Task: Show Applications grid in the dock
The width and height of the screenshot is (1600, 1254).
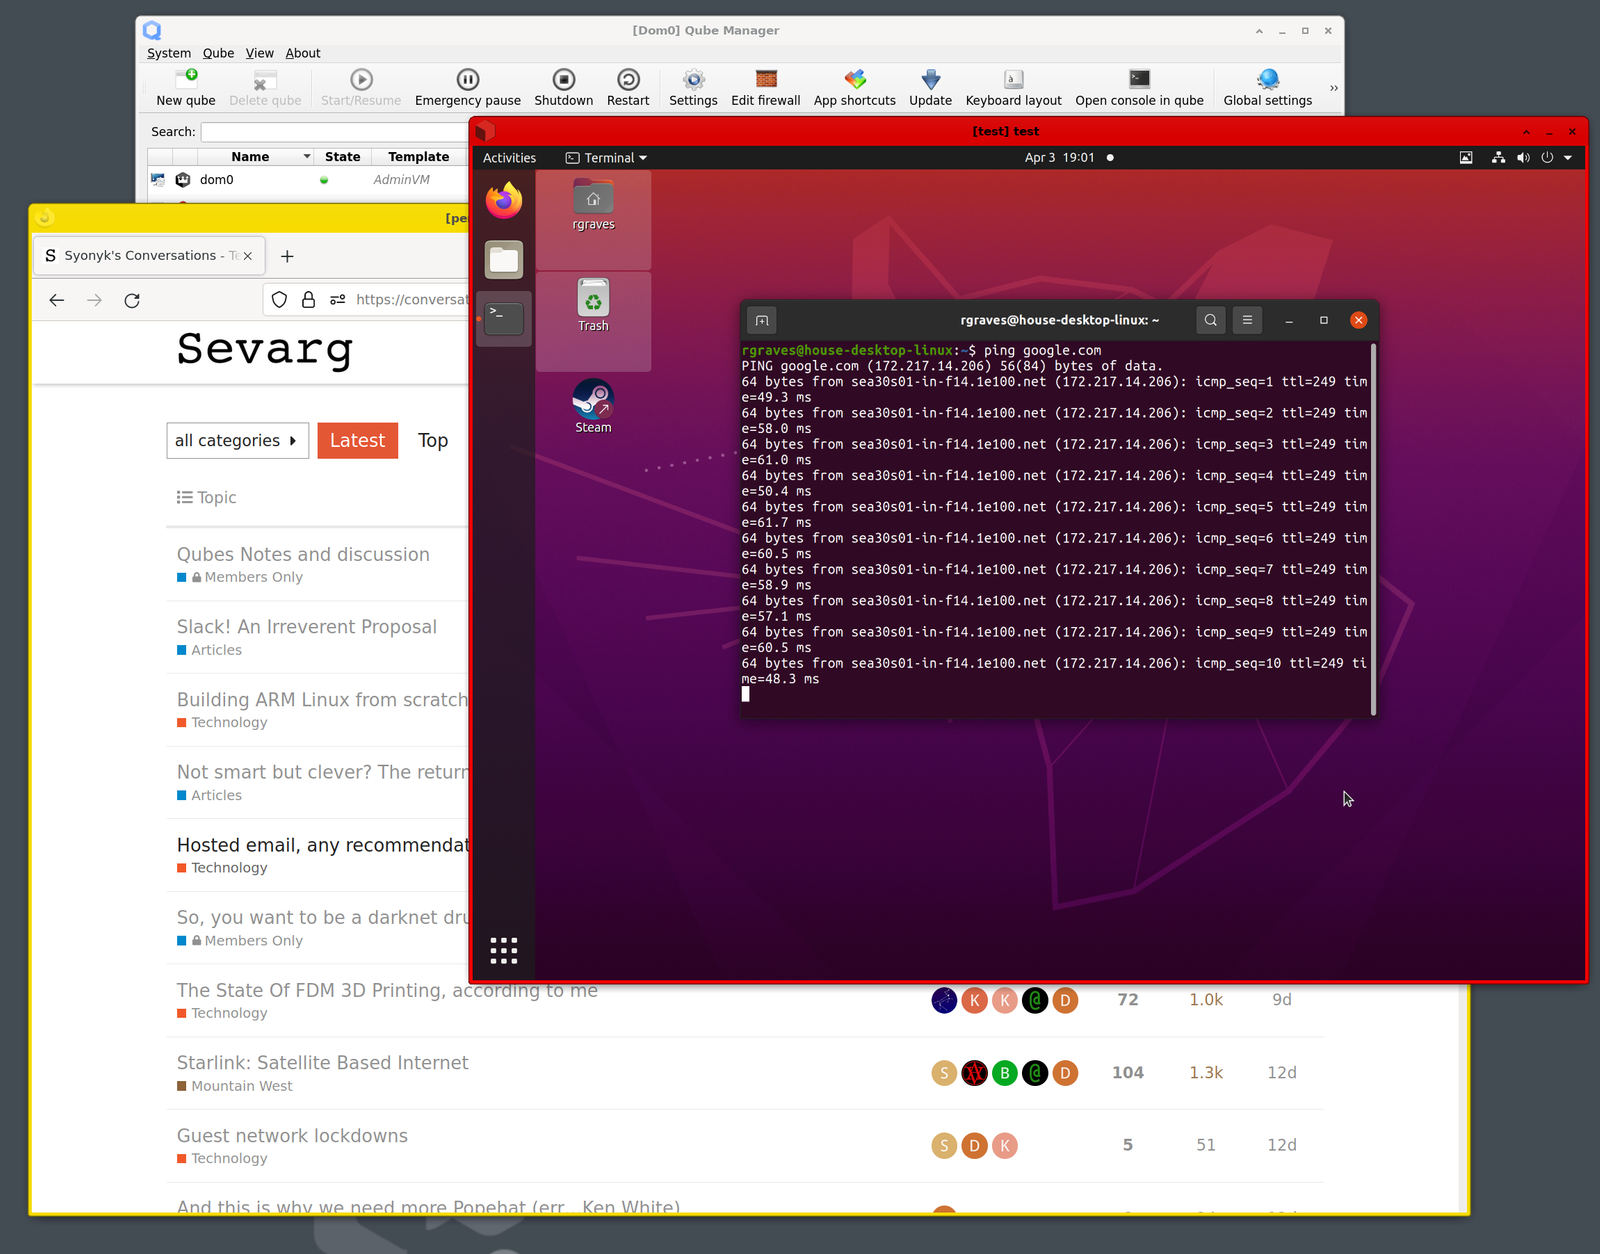Action: (504, 950)
